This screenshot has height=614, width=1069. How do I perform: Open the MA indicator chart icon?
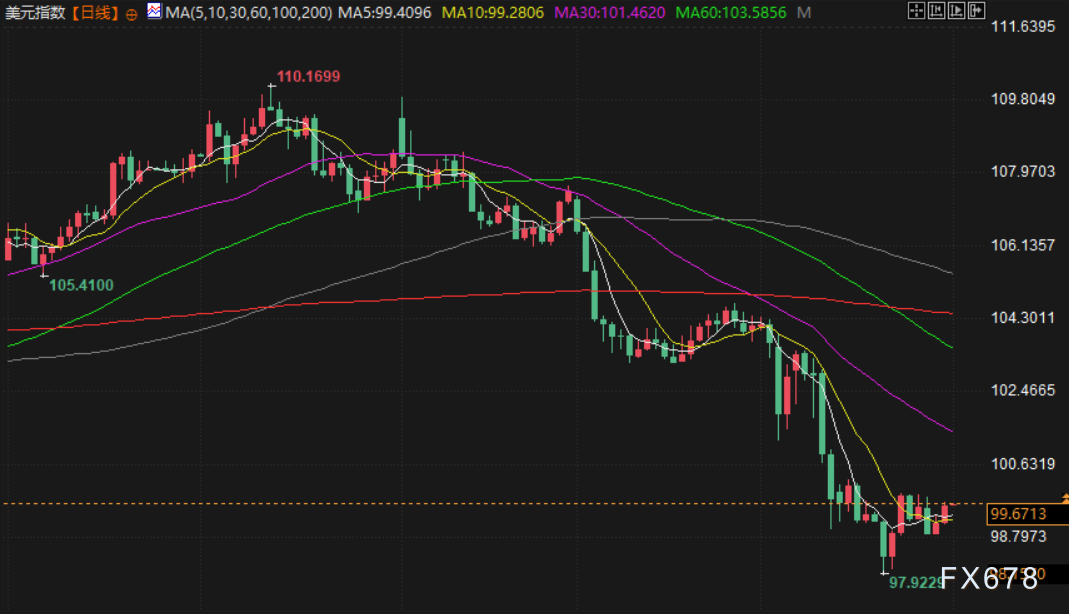(x=153, y=11)
